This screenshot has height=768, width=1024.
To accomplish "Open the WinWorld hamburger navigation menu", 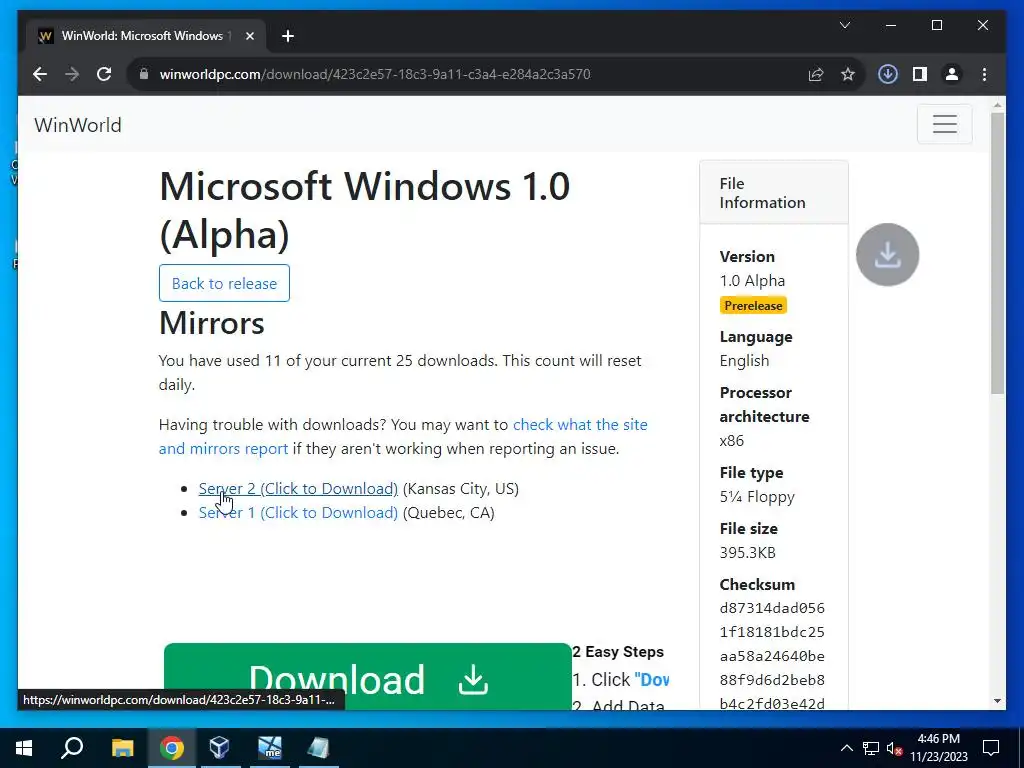I will click(x=944, y=124).
